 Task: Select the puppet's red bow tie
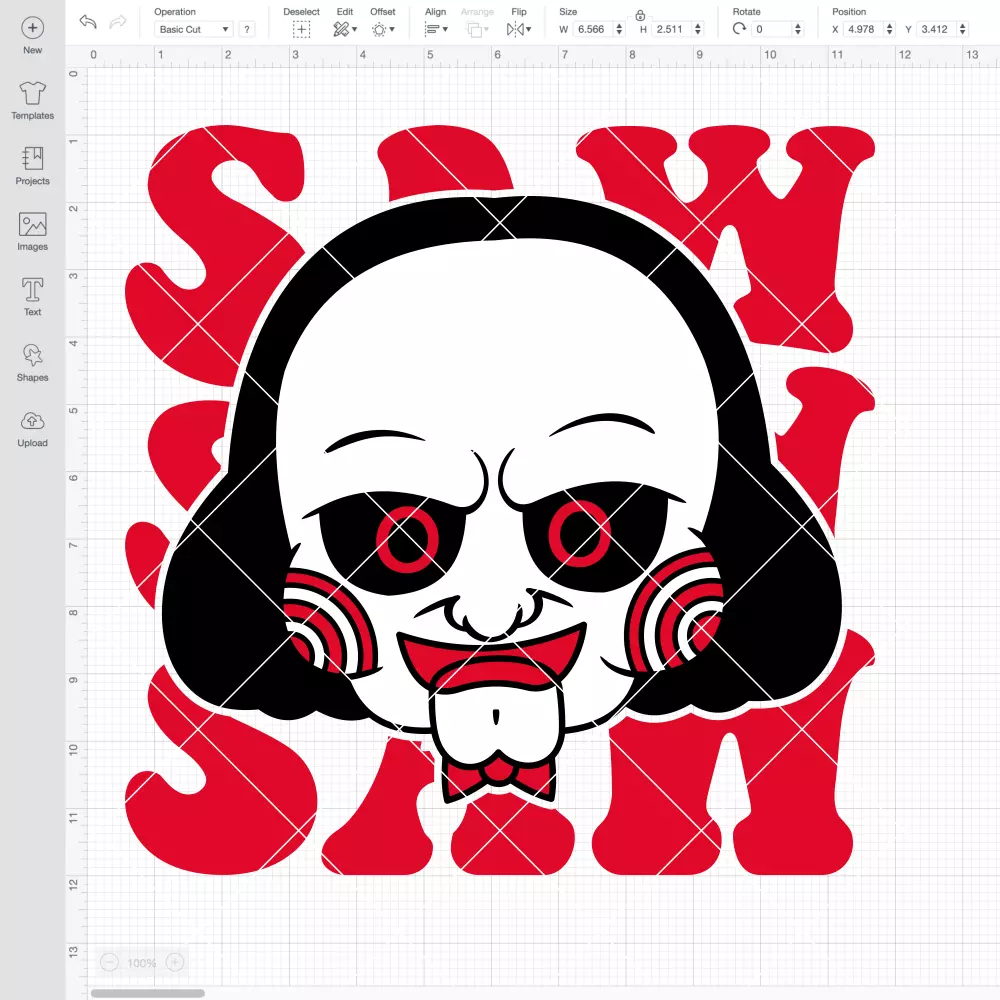500,778
